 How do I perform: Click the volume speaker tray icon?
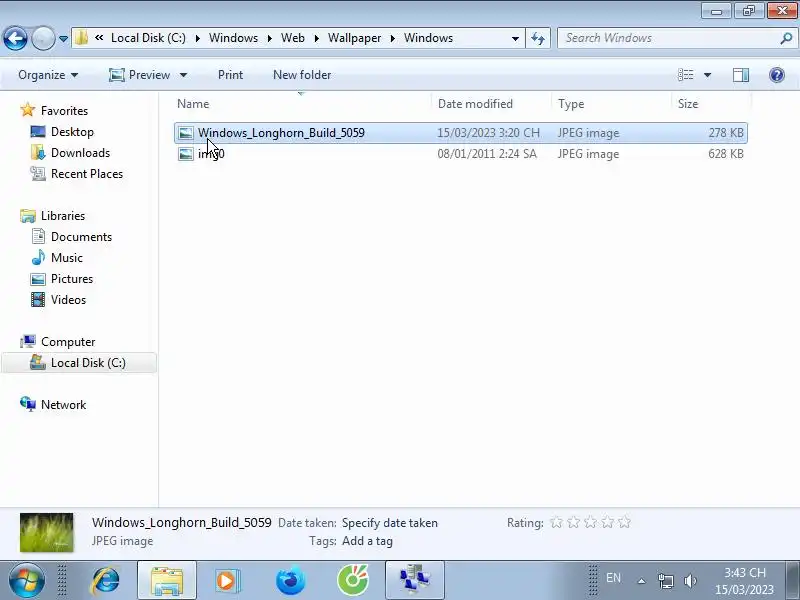tap(690, 581)
